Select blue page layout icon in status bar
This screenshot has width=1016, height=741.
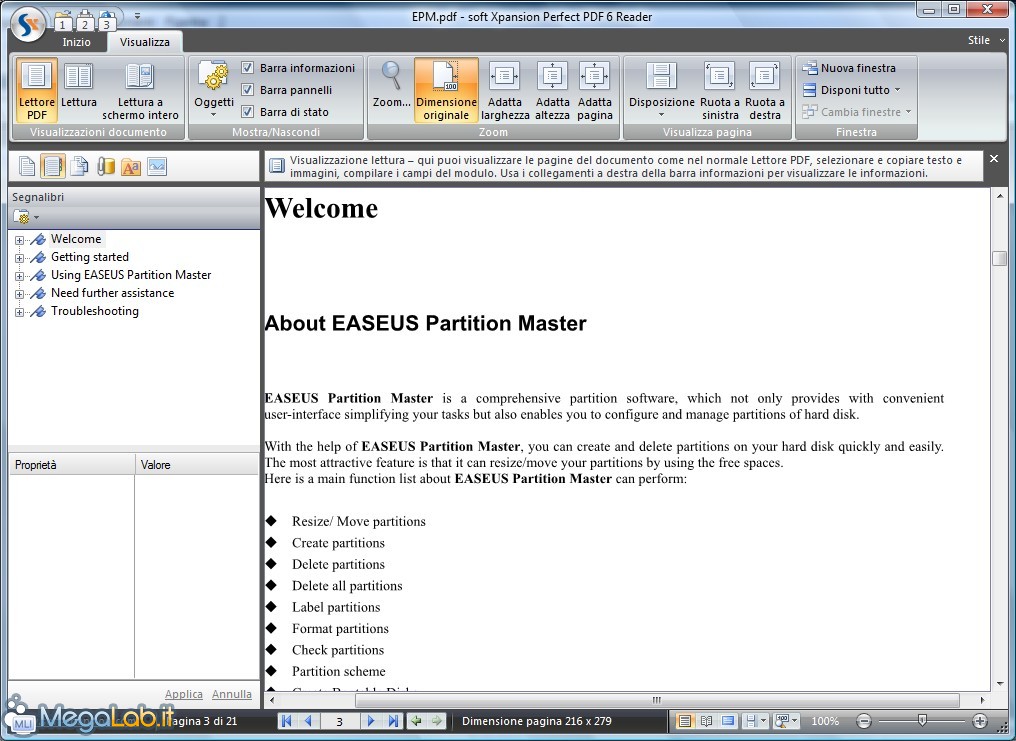[728, 720]
